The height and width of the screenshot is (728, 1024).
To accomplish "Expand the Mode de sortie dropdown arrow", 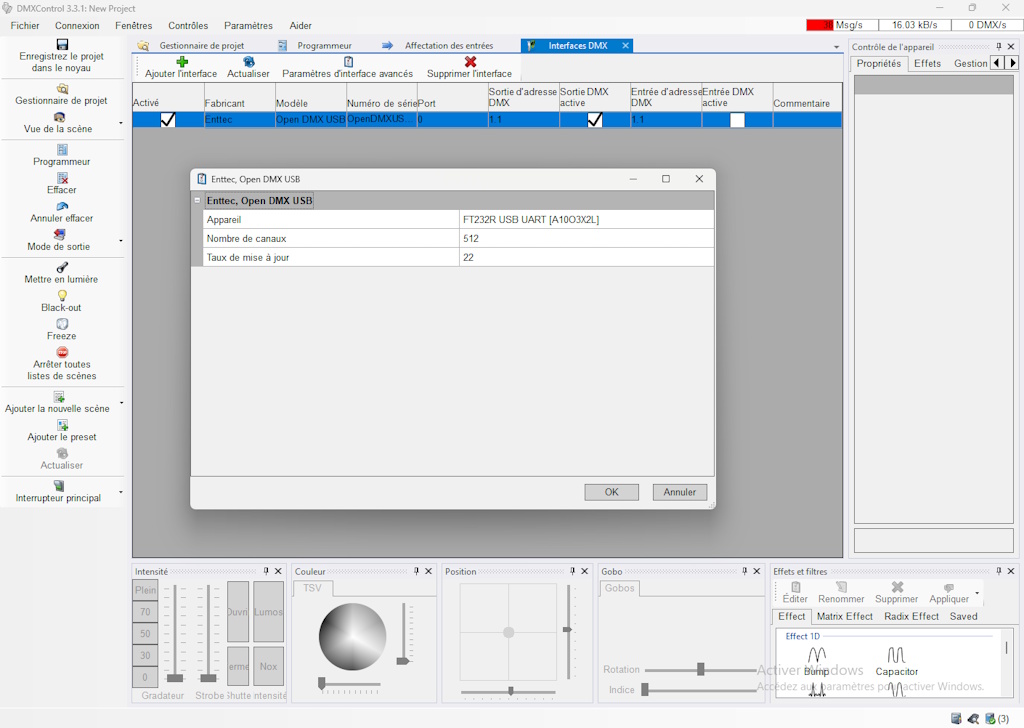I will tap(121, 241).
